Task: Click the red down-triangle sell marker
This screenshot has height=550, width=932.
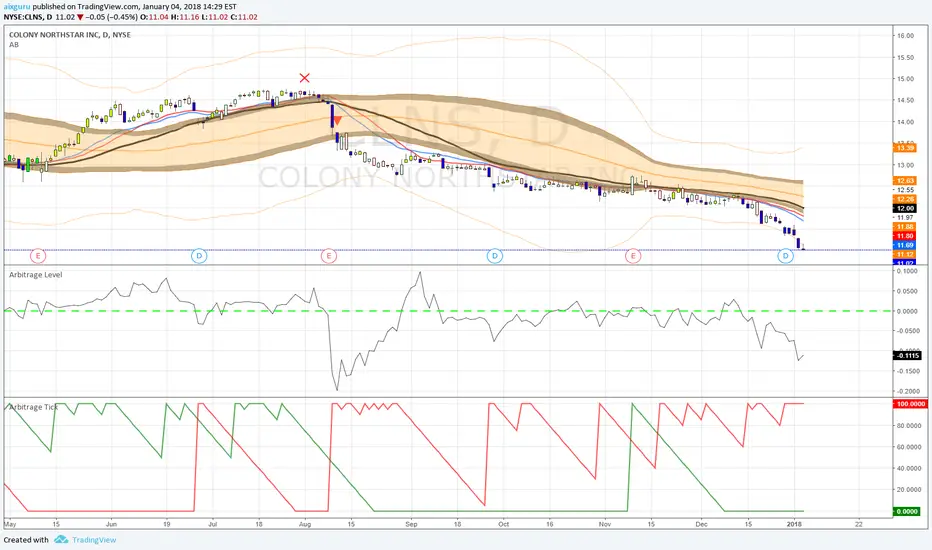Action: 337,121
